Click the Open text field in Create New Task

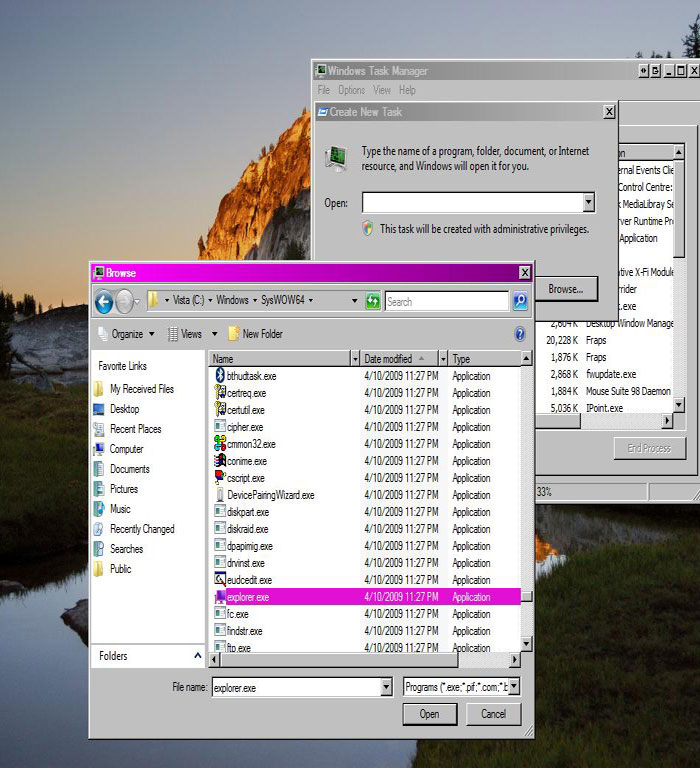pos(473,202)
